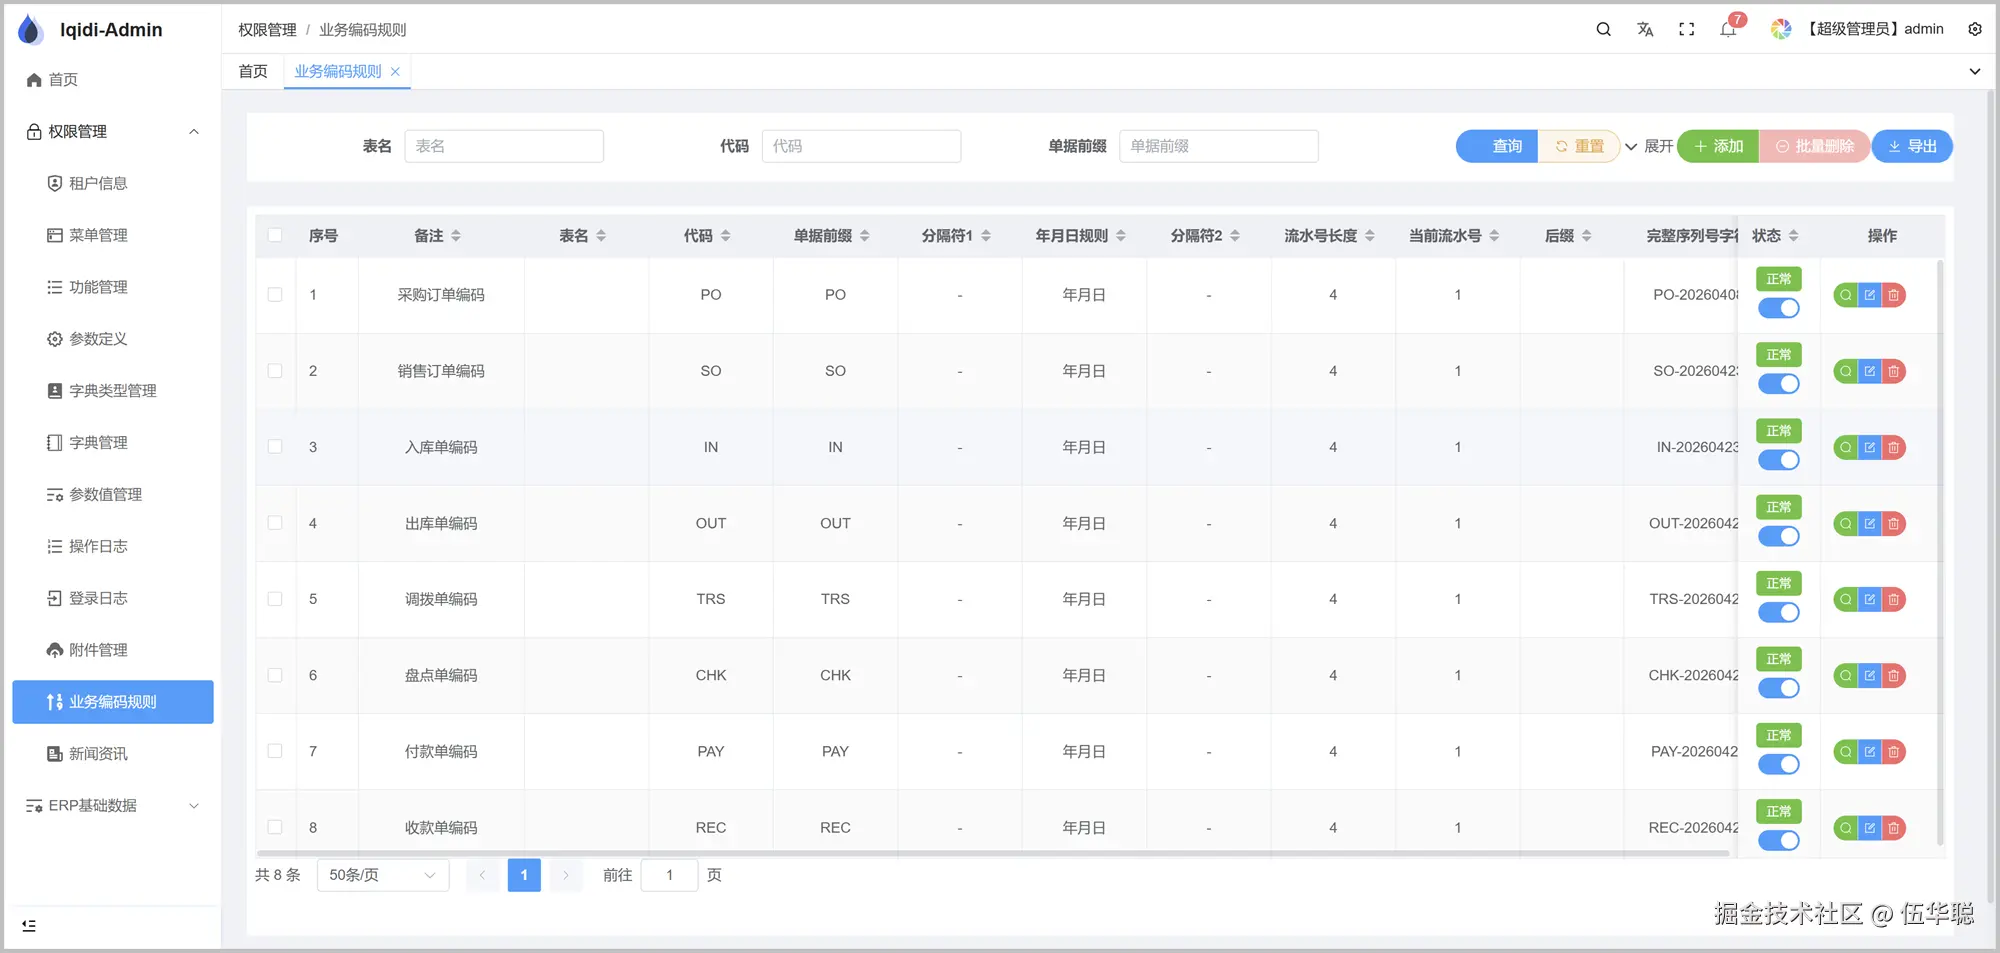
Task: Tick the checkbox for row 1 采购订单编码
Action: pos(275,294)
